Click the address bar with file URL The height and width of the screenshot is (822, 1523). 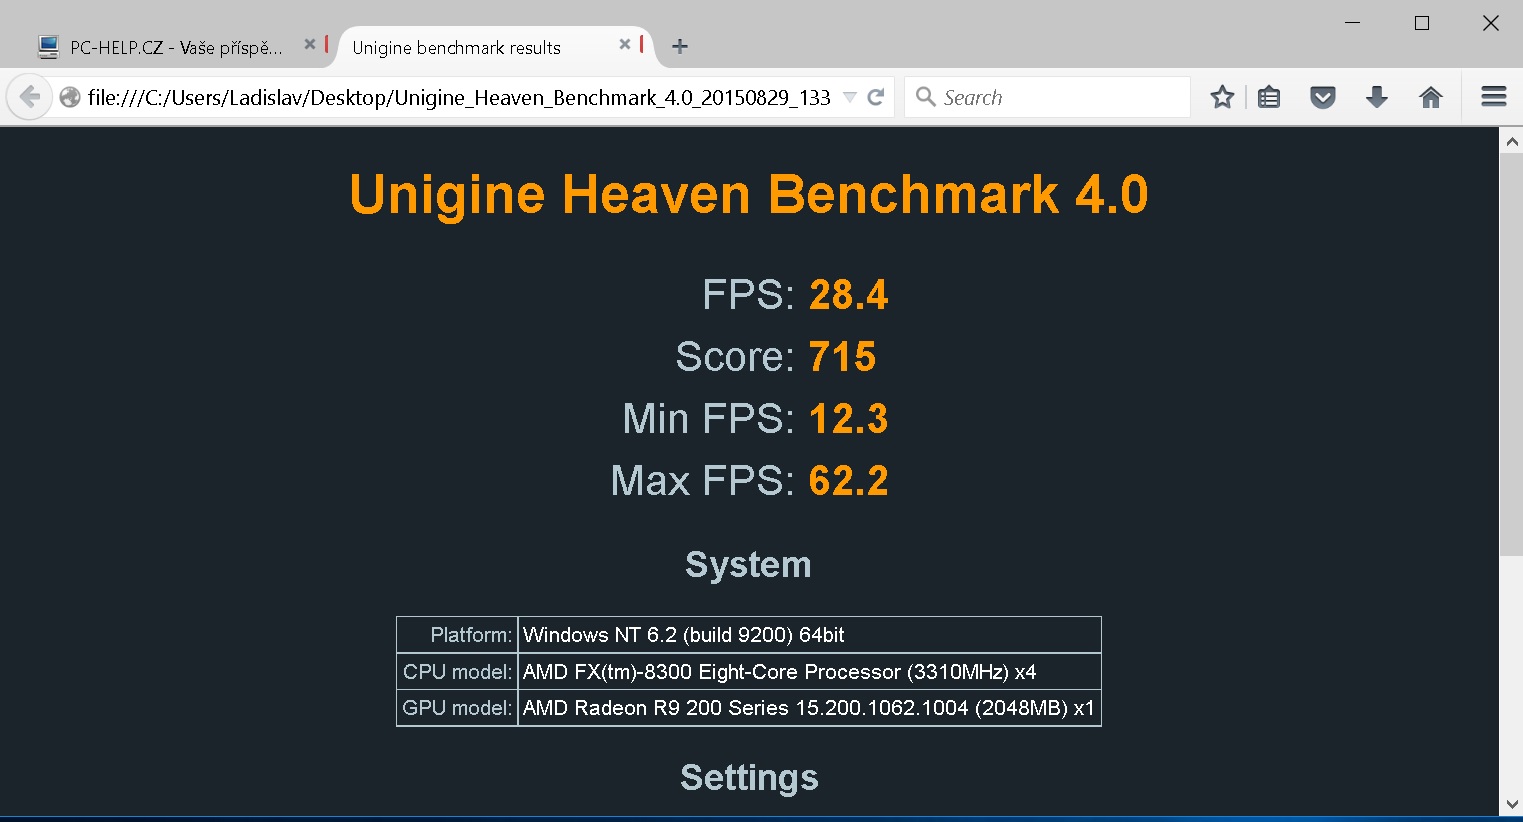point(459,97)
